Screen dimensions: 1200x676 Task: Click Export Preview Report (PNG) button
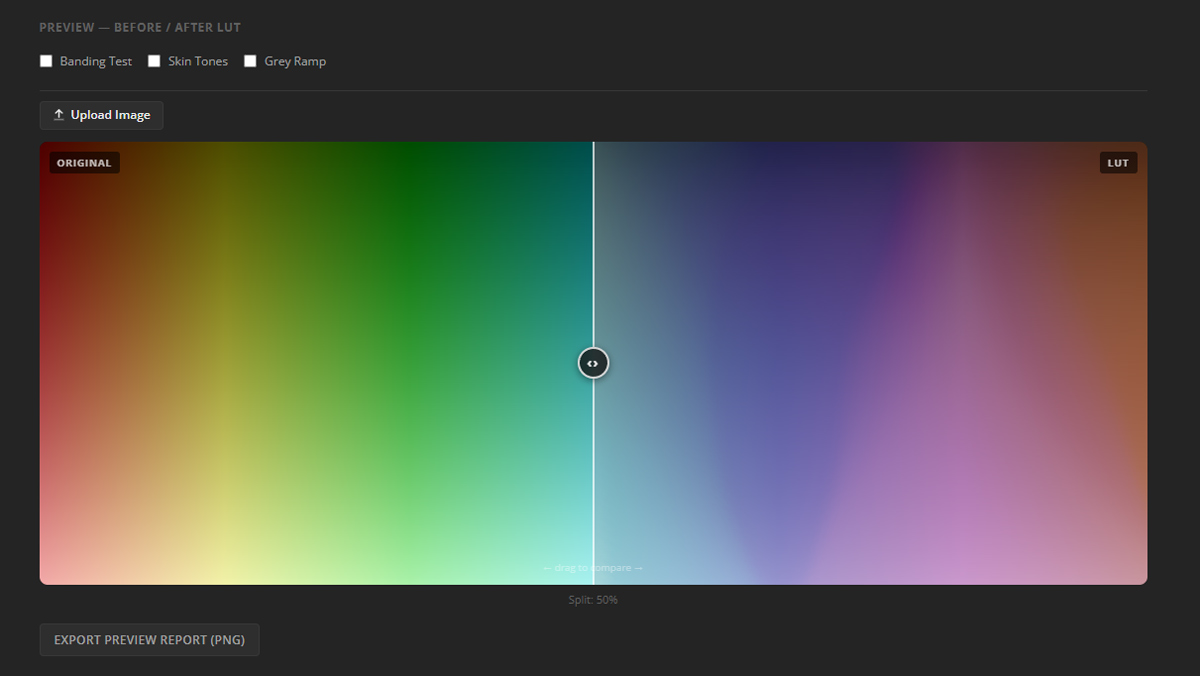[149, 640]
